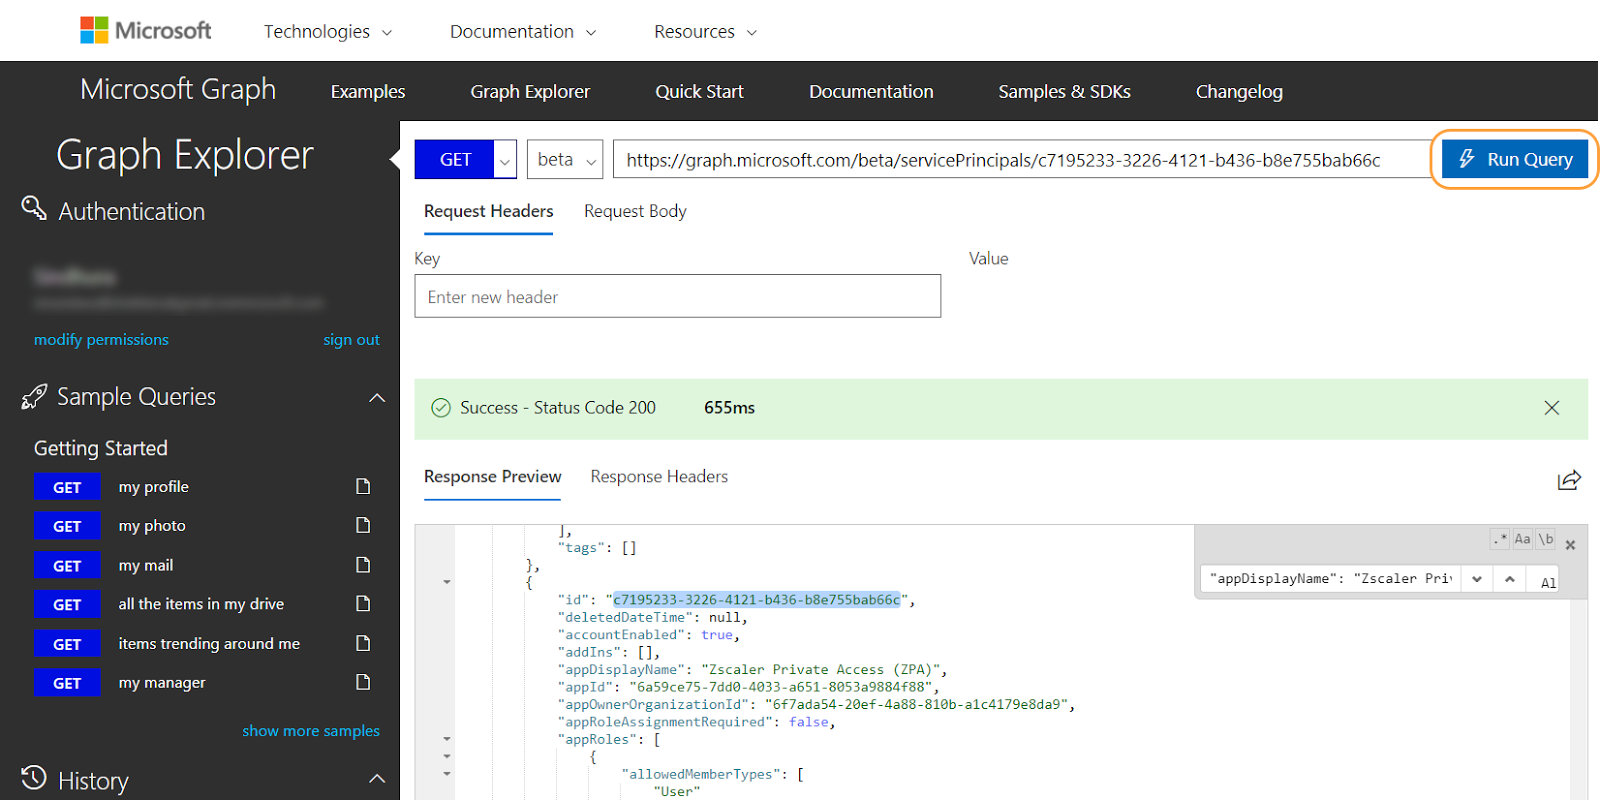Open docs icon for my photo query
The height and width of the screenshot is (800, 1600).
[x=363, y=525]
